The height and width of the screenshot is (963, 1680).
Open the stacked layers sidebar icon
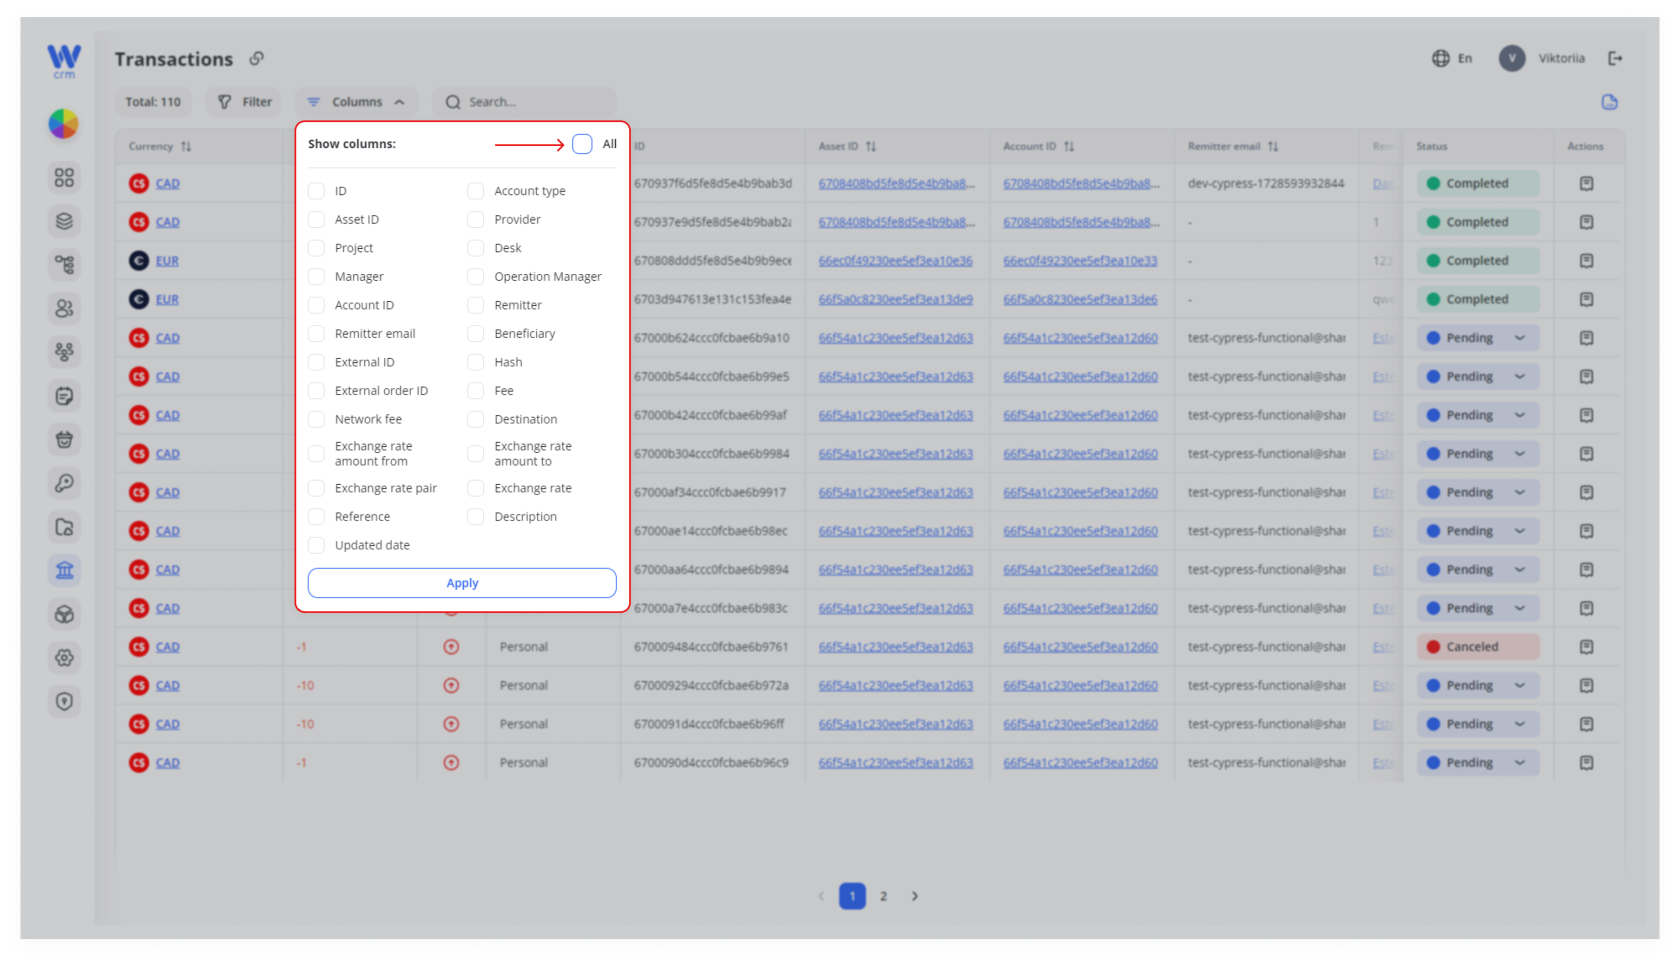pos(64,221)
